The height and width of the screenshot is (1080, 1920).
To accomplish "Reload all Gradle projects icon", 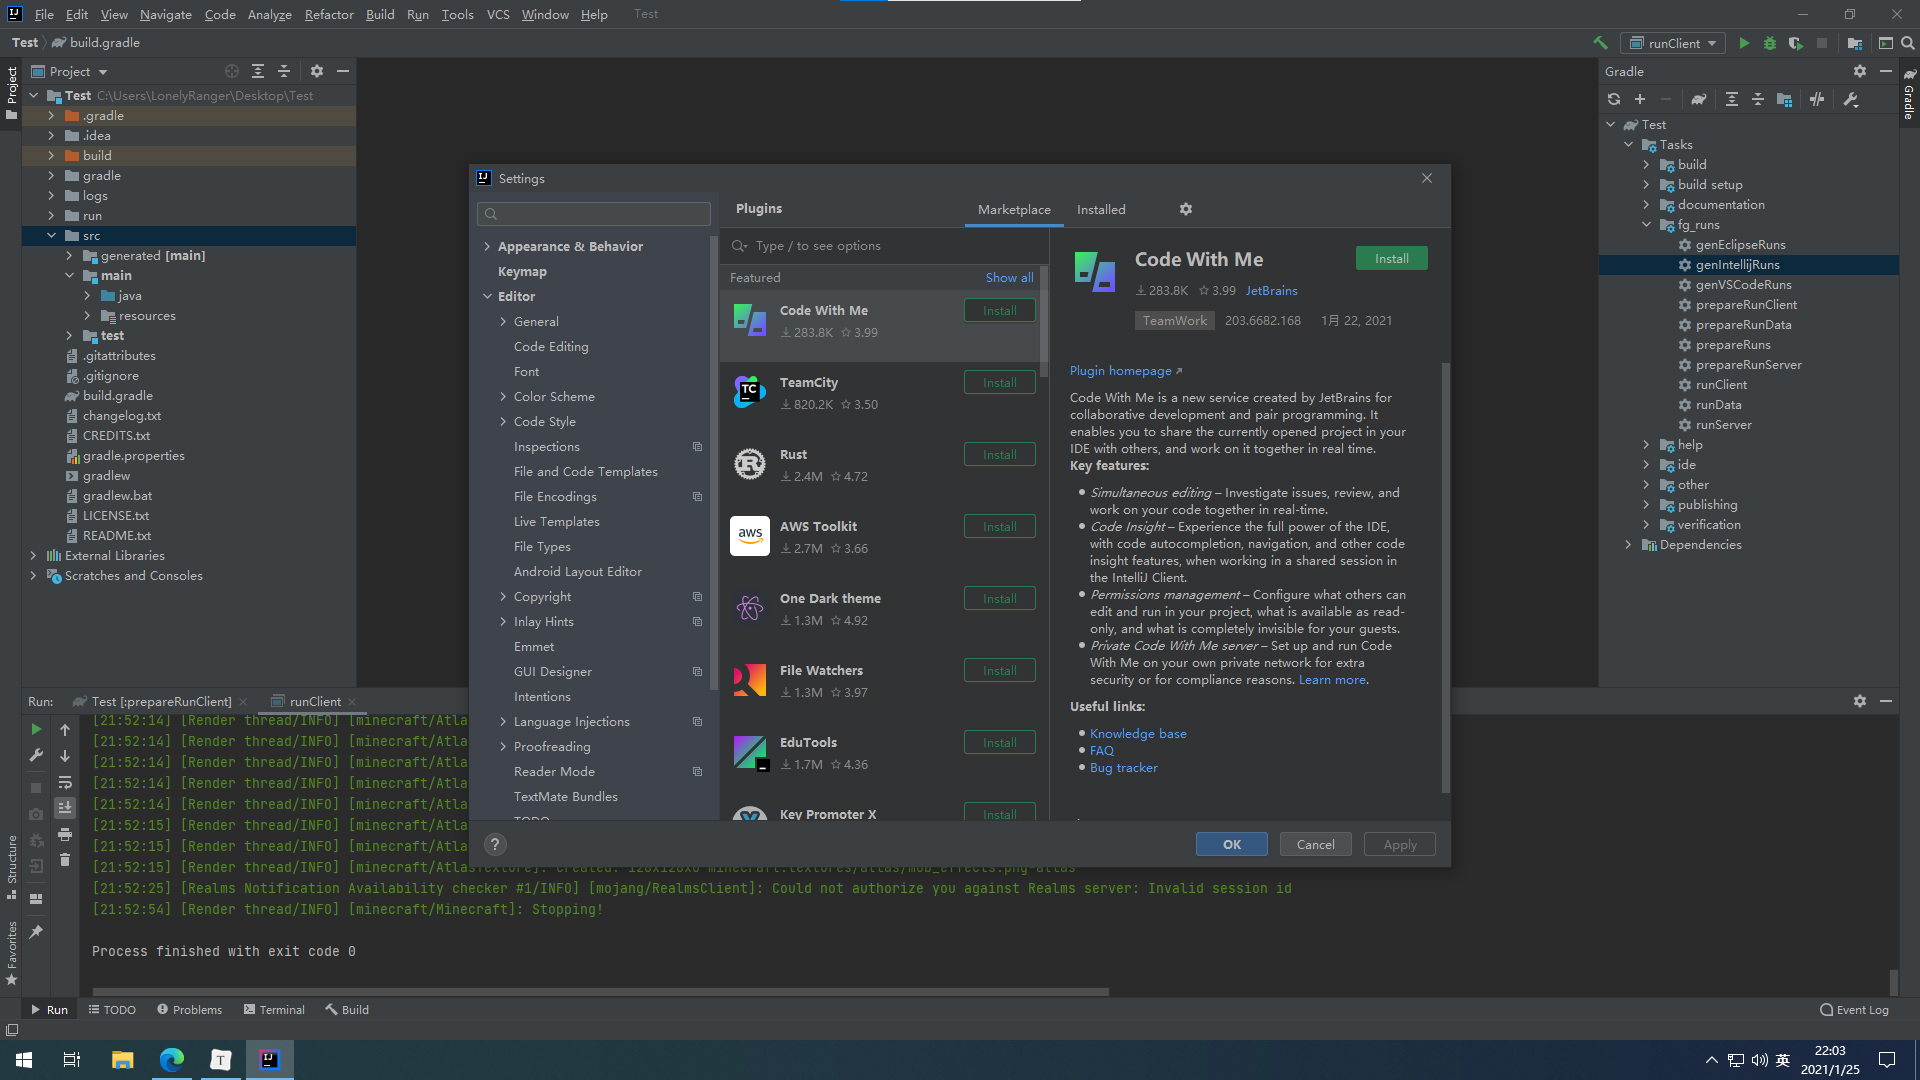I will (1614, 99).
